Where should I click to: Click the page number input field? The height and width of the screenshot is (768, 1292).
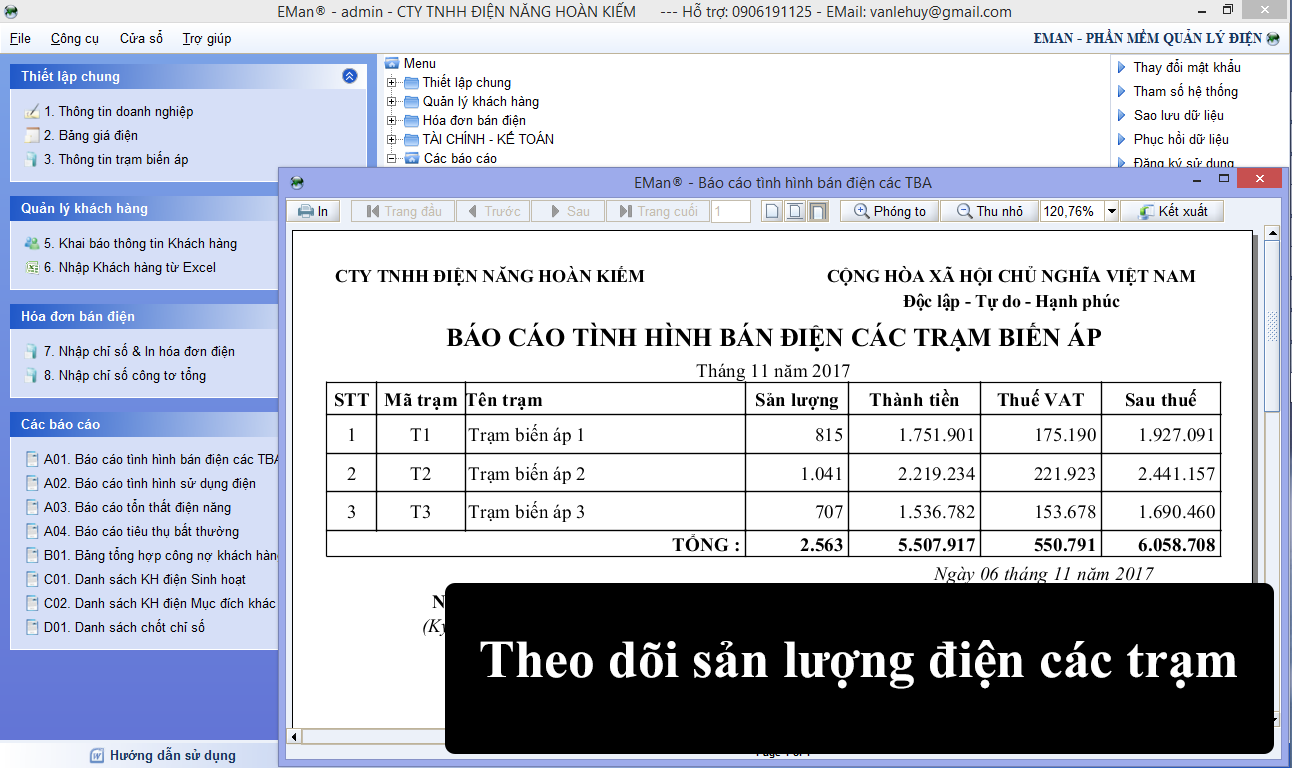coord(731,211)
